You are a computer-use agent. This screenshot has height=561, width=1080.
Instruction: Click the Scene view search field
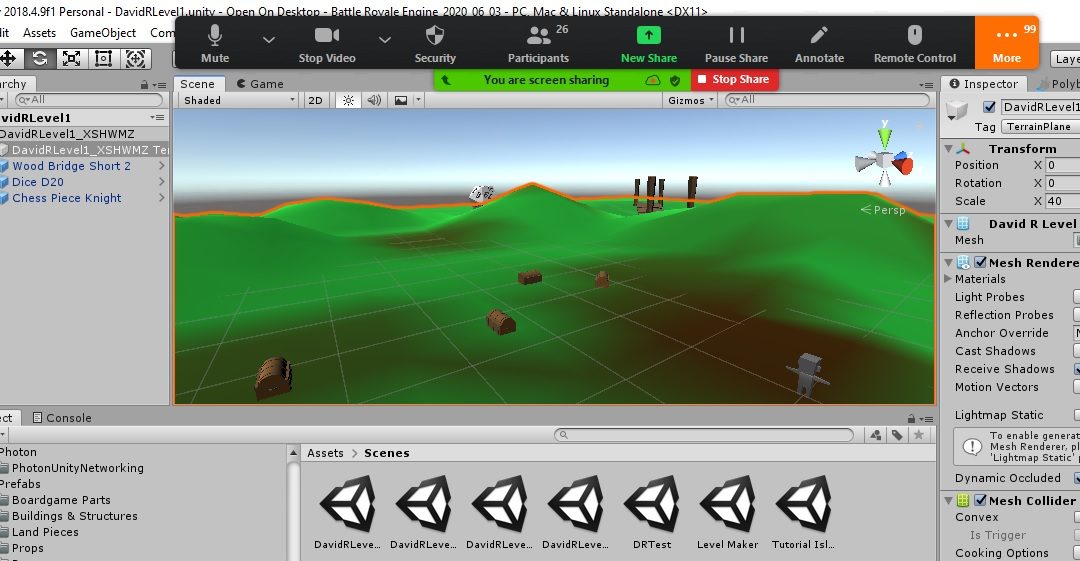[x=827, y=100]
